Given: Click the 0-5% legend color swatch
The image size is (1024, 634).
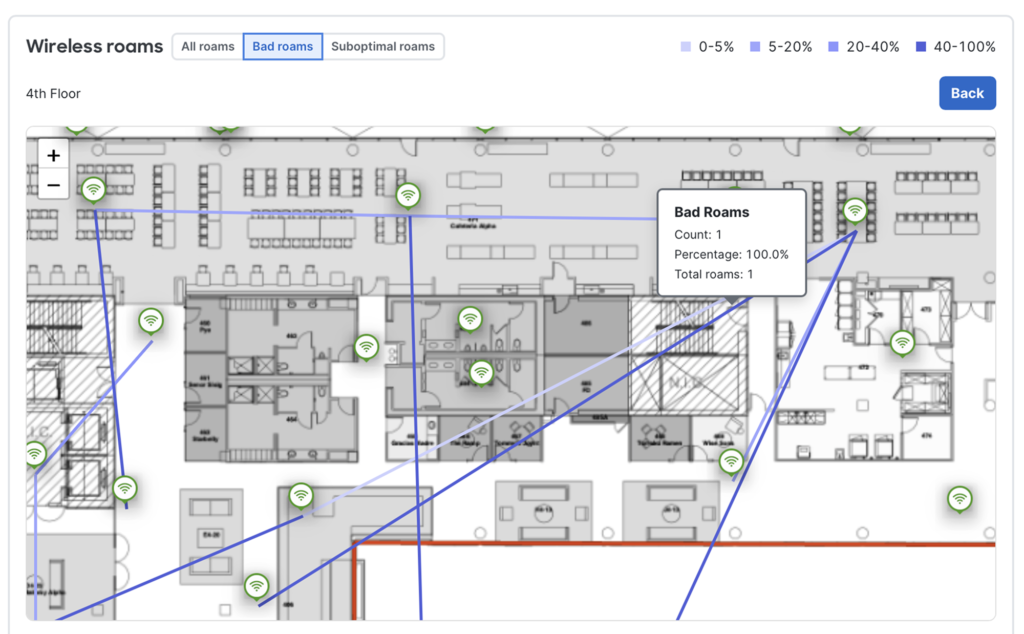Looking at the screenshot, I should (685, 47).
